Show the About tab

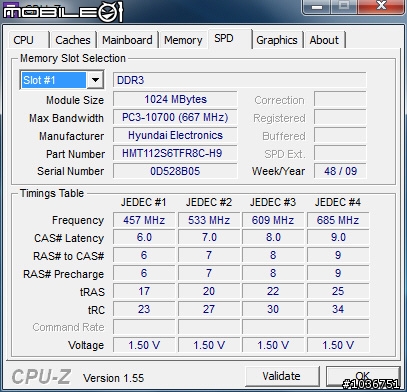pos(324,40)
